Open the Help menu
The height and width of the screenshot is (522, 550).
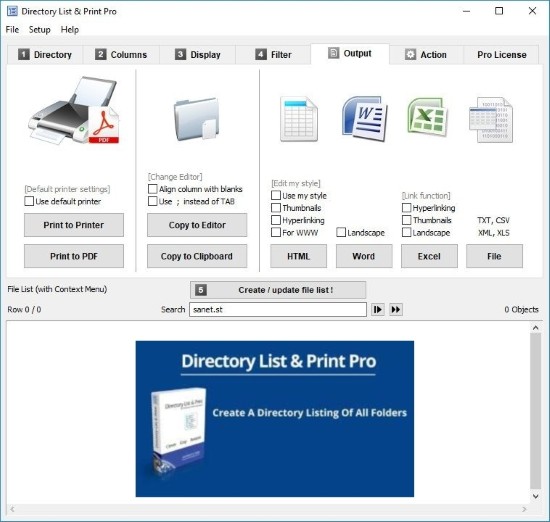[70, 29]
